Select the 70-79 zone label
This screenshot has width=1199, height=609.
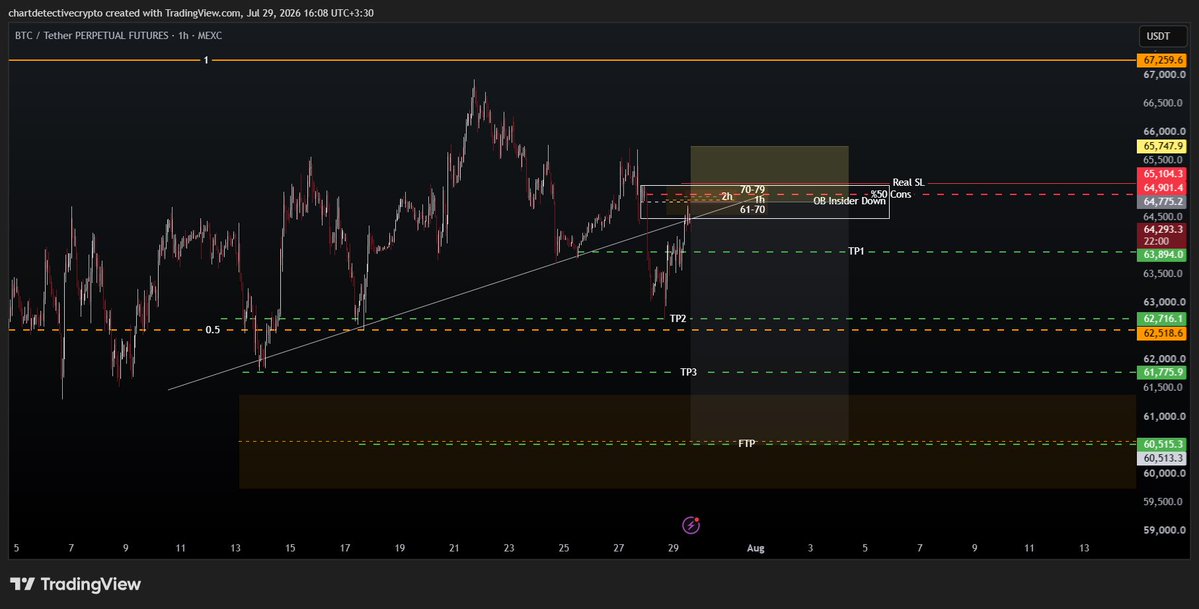(752, 189)
